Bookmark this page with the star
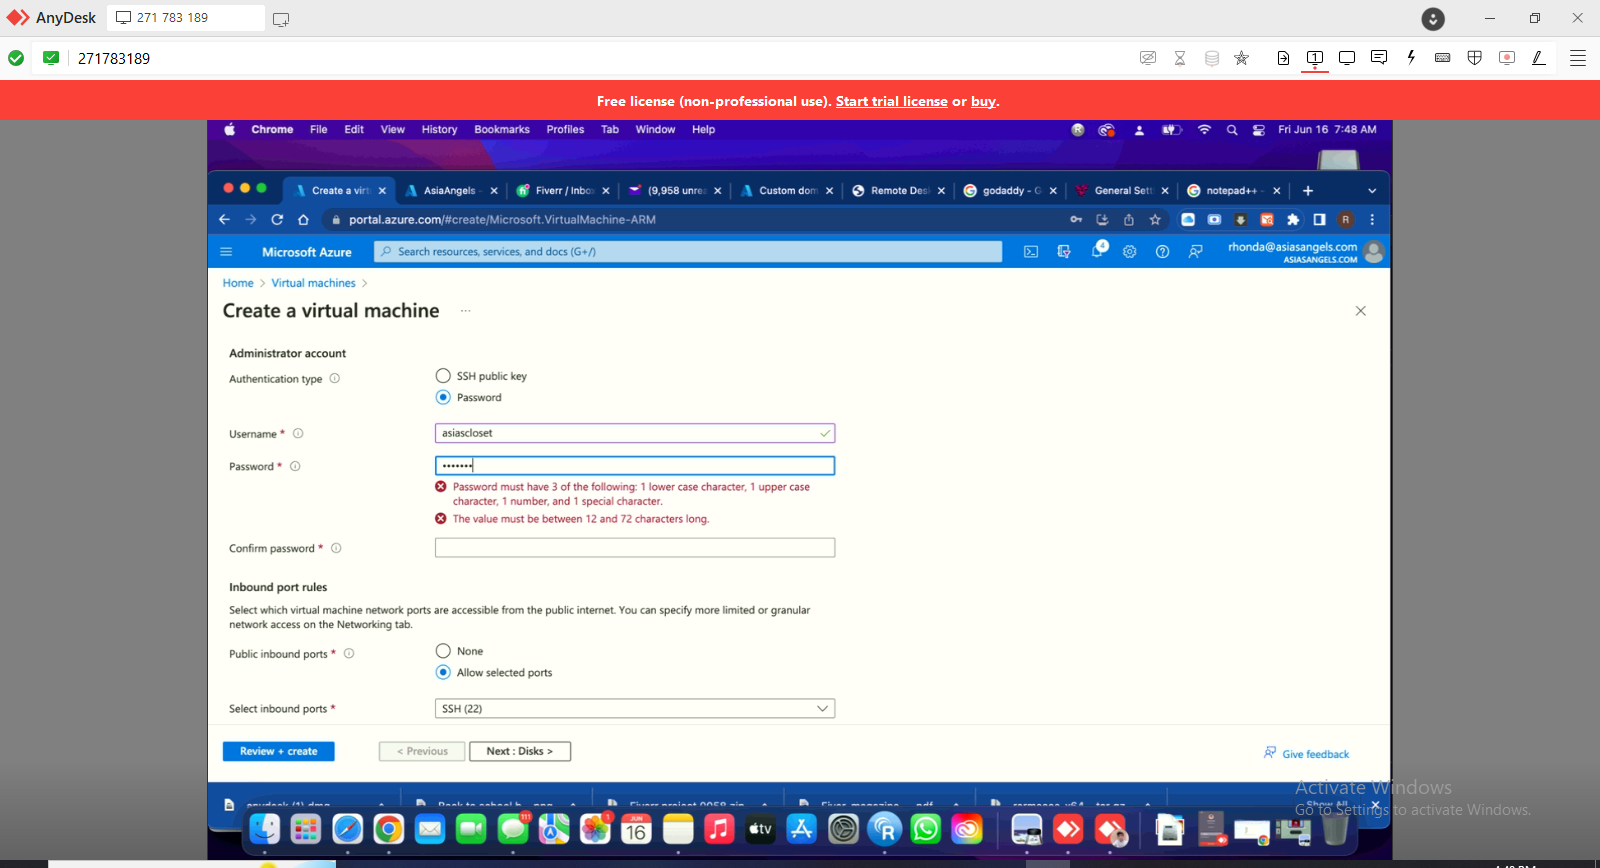1600x868 pixels. coord(1155,220)
